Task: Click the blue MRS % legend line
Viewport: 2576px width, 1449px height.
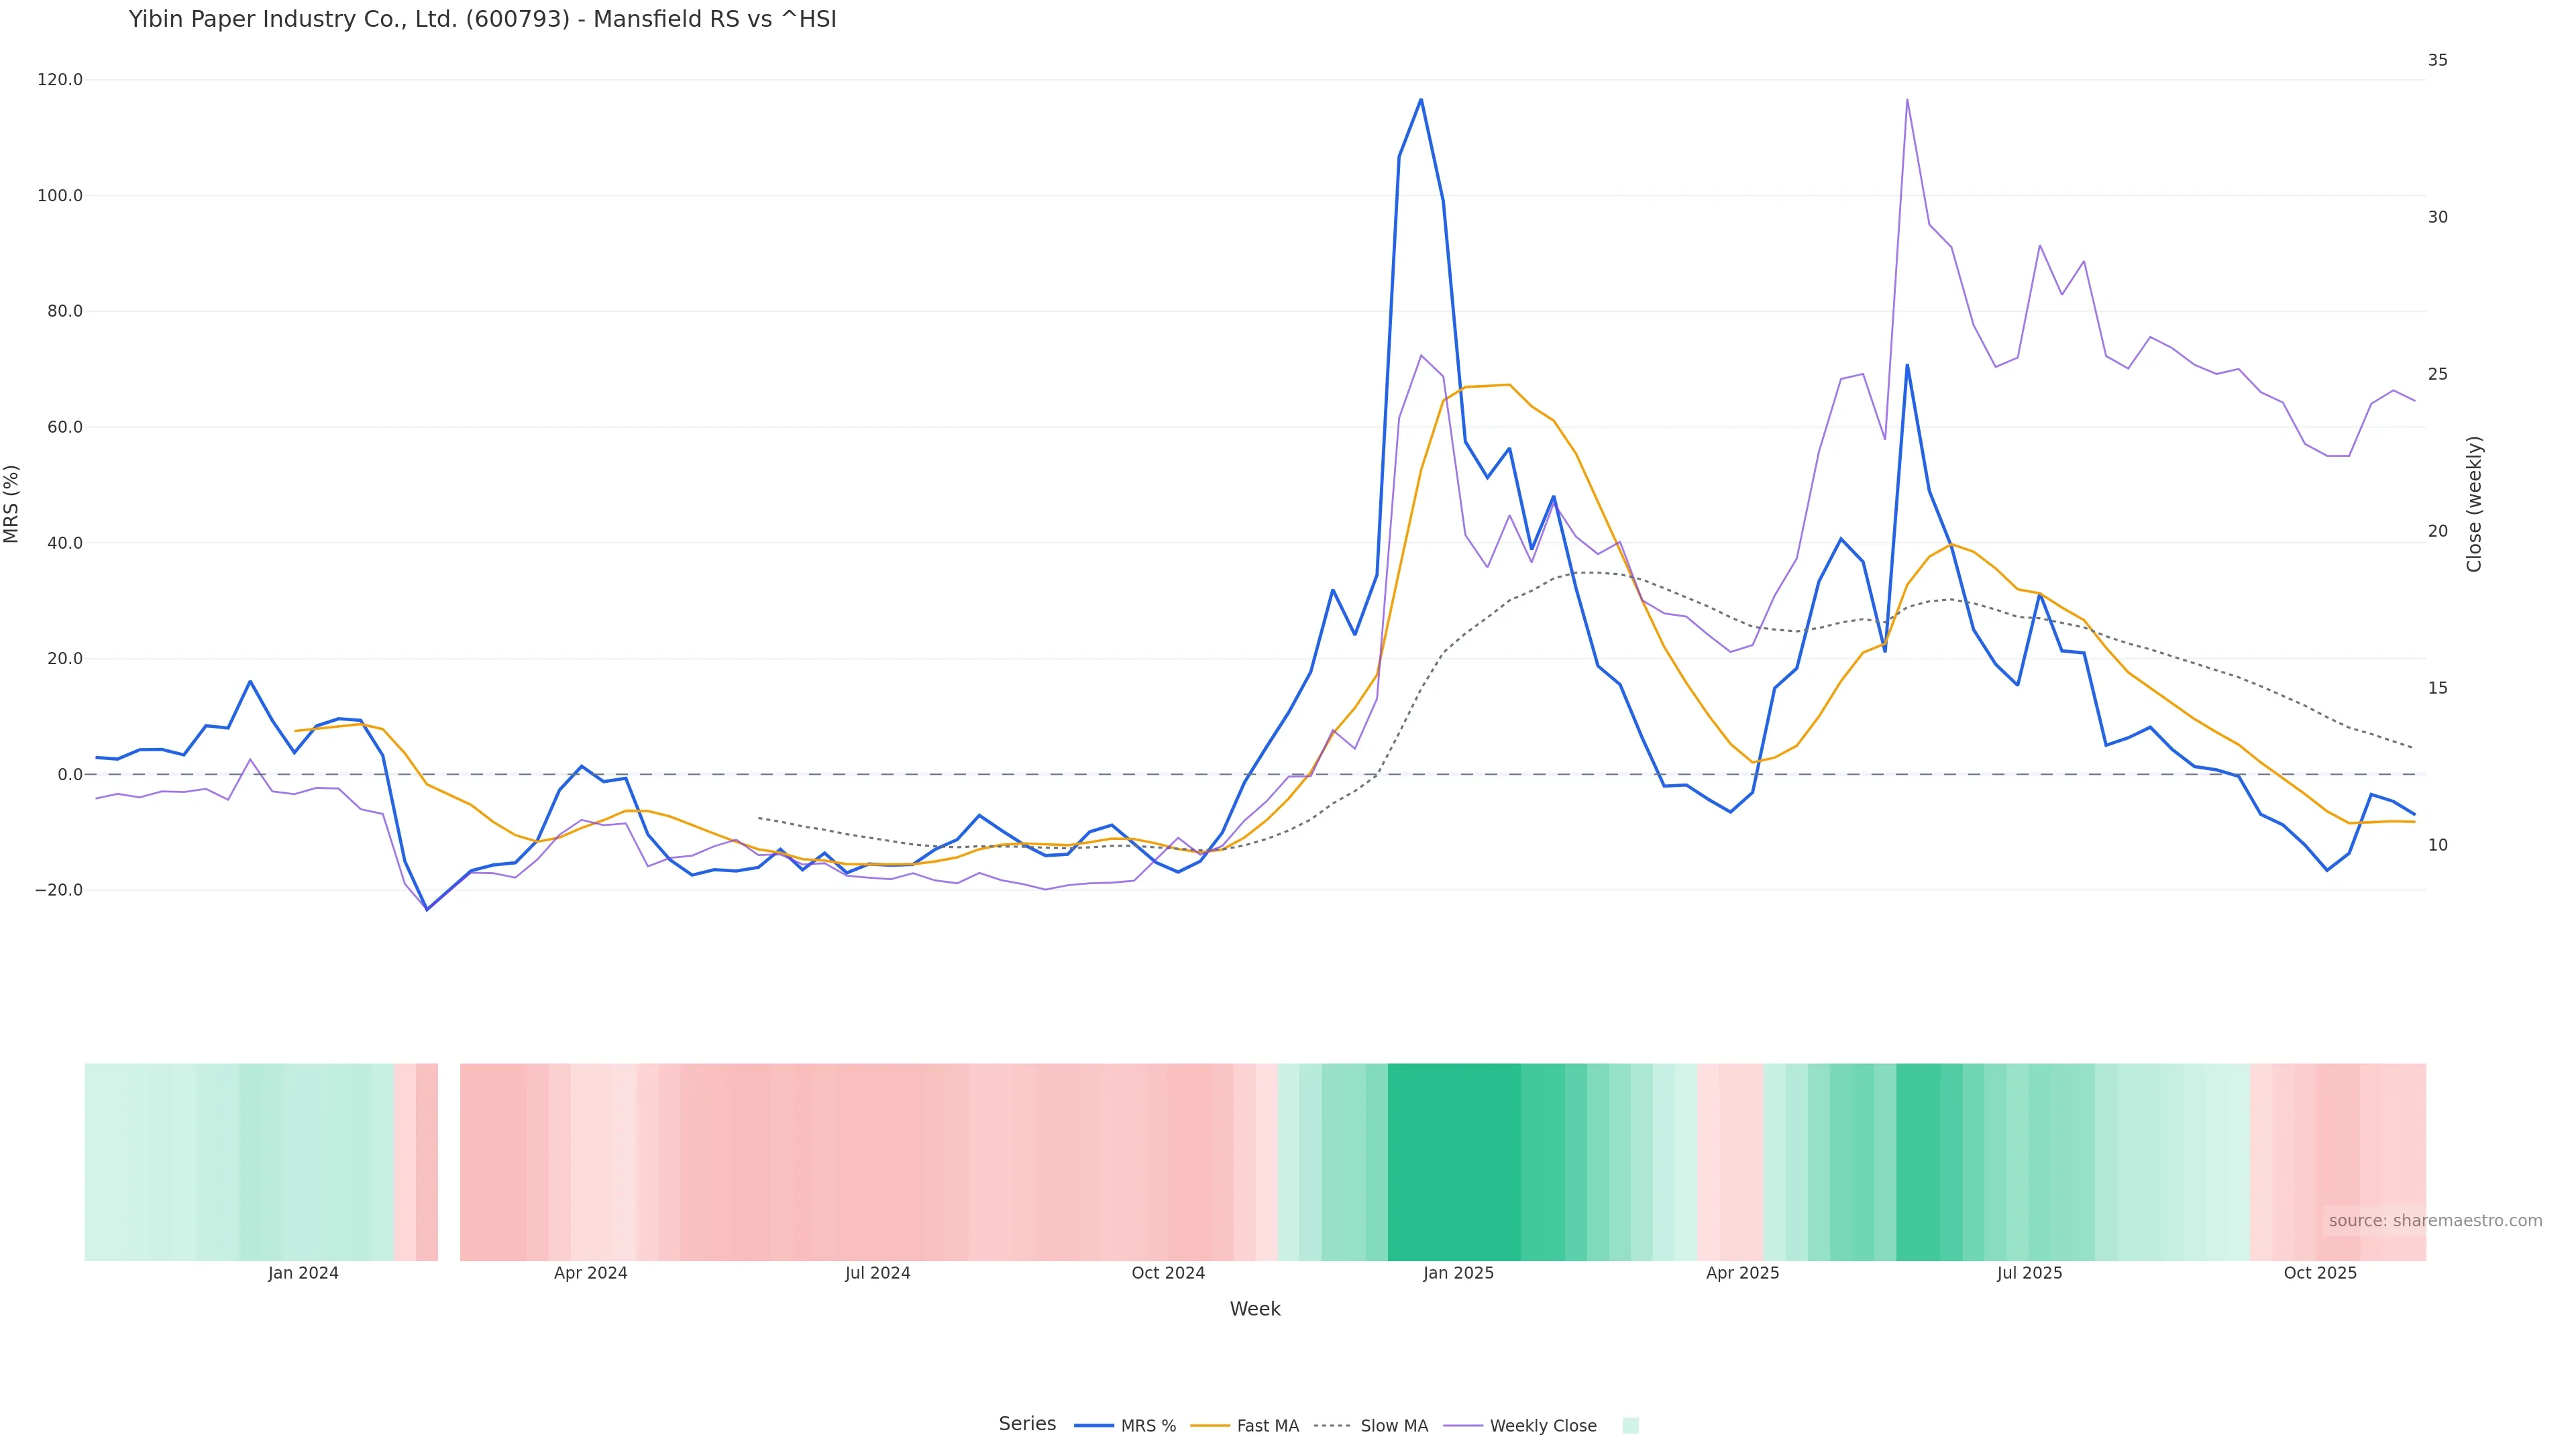Action: point(1094,1426)
